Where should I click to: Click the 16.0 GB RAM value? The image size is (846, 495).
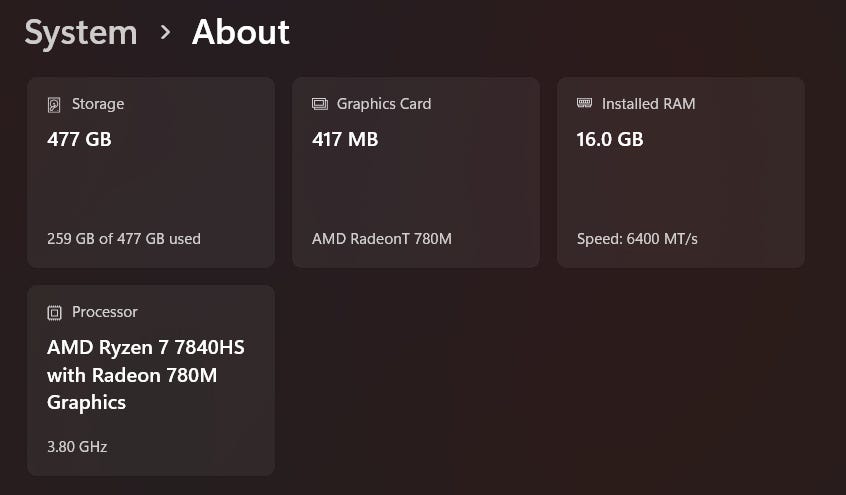point(610,139)
